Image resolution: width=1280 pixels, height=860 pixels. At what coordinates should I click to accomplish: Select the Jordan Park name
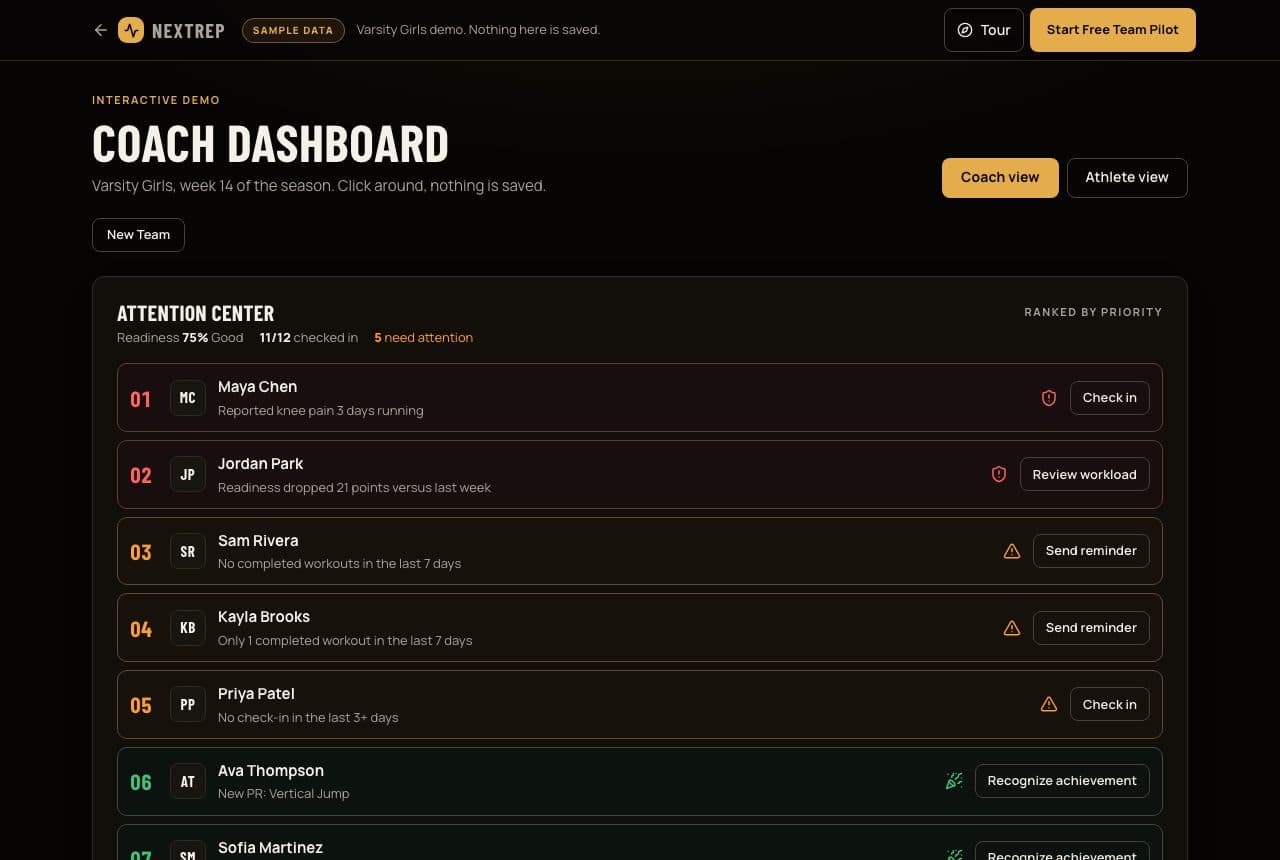pos(261,464)
